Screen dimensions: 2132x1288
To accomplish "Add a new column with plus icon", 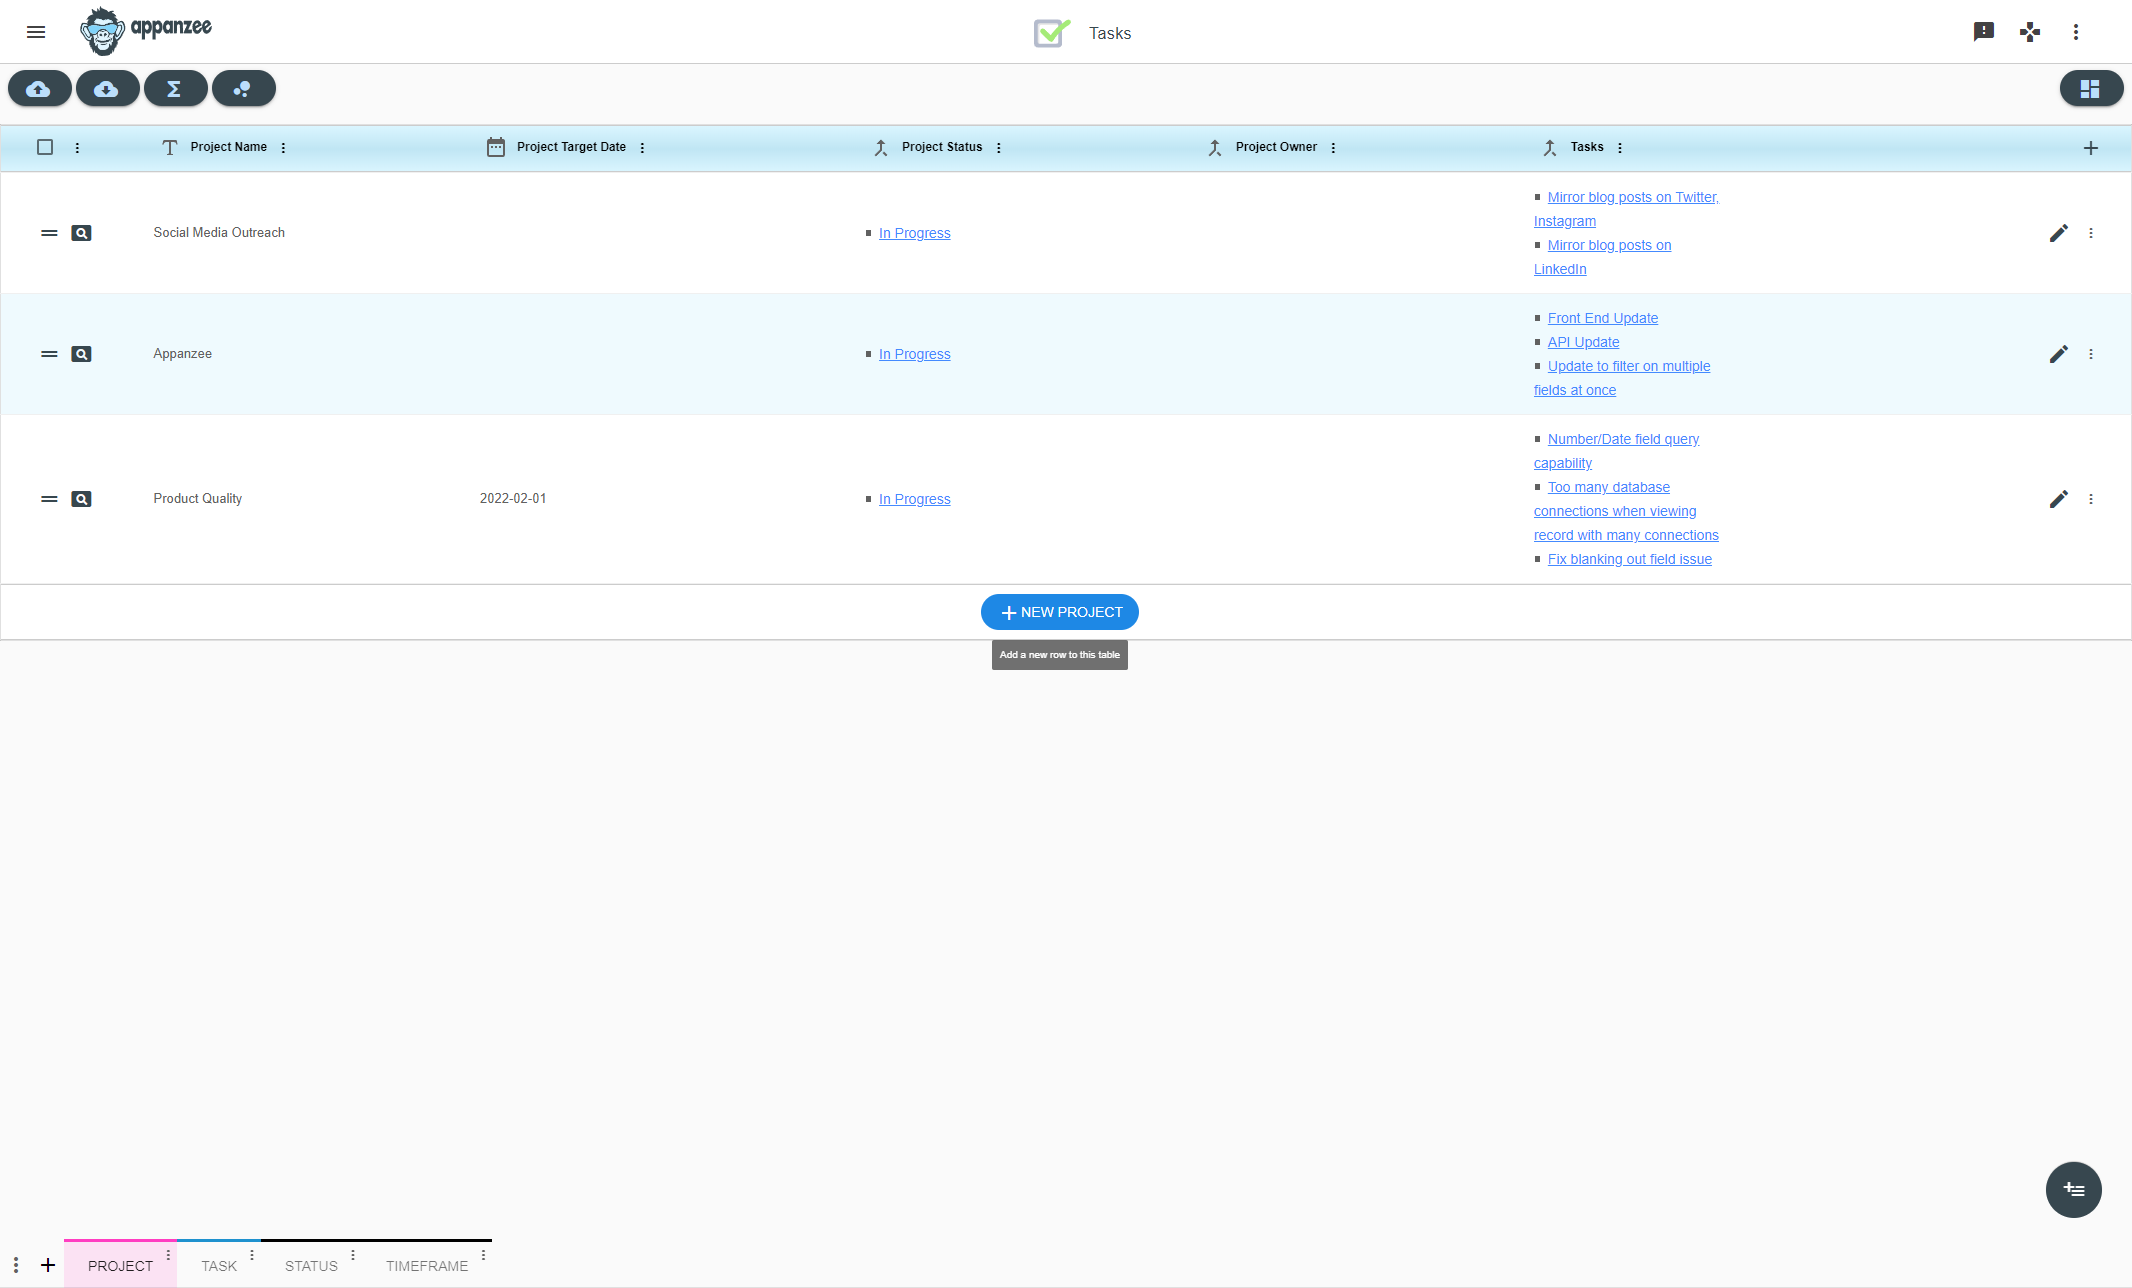I will click(x=2091, y=148).
